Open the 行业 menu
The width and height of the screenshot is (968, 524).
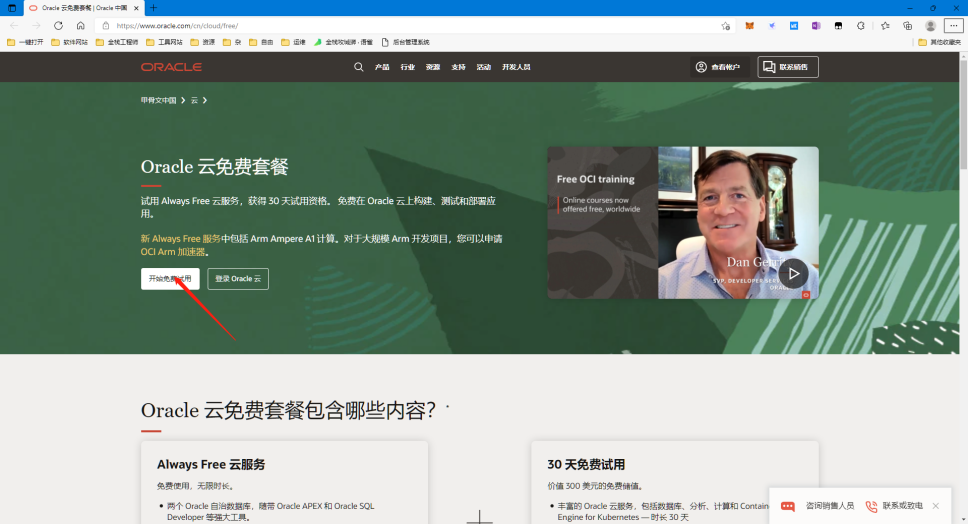[x=407, y=67]
